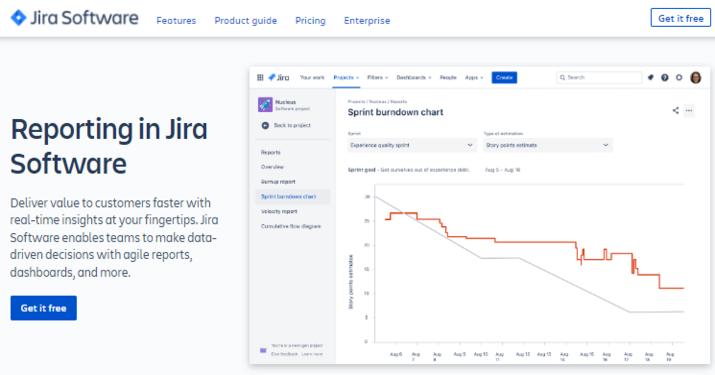Open the Filters dropdown menu
Image resolution: width=715 pixels, height=375 pixels.
(378, 78)
